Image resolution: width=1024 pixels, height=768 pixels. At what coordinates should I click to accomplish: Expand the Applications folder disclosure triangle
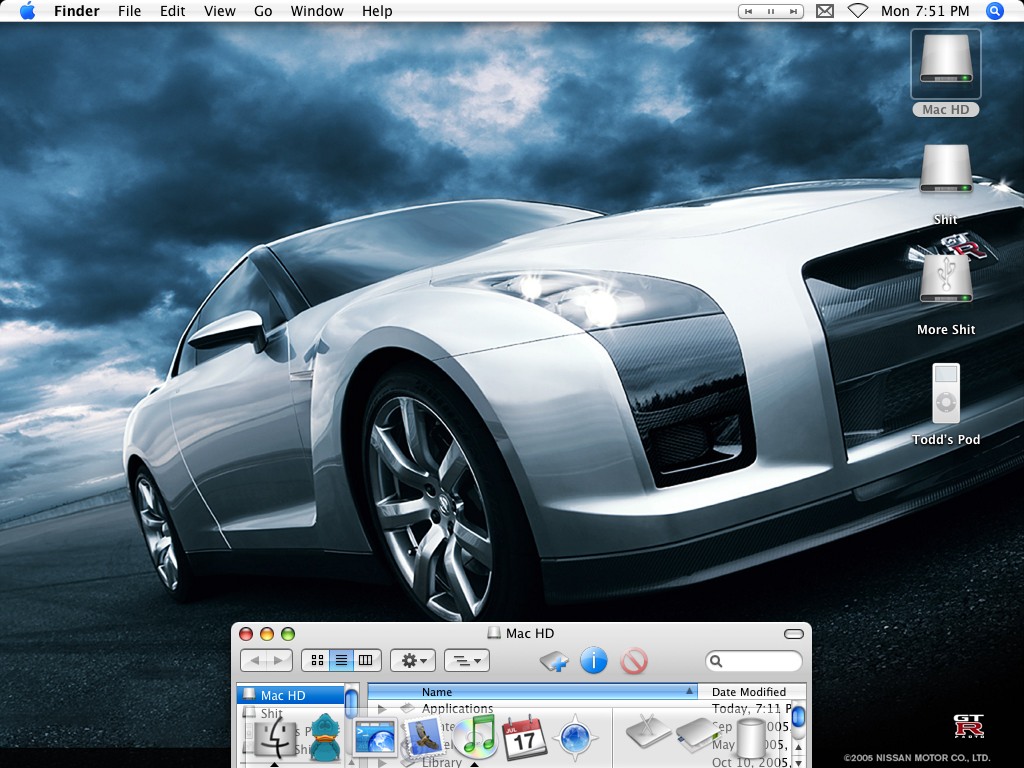click(381, 709)
